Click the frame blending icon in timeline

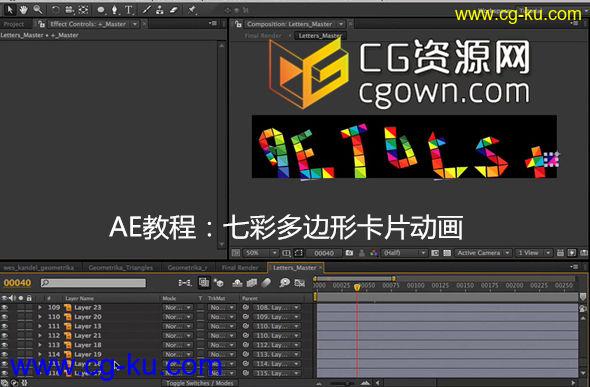point(251,282)
